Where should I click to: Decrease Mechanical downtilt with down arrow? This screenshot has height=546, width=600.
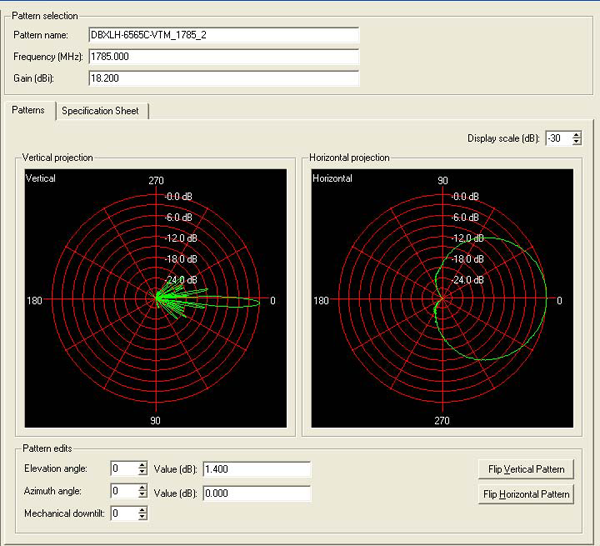point(143,517)
